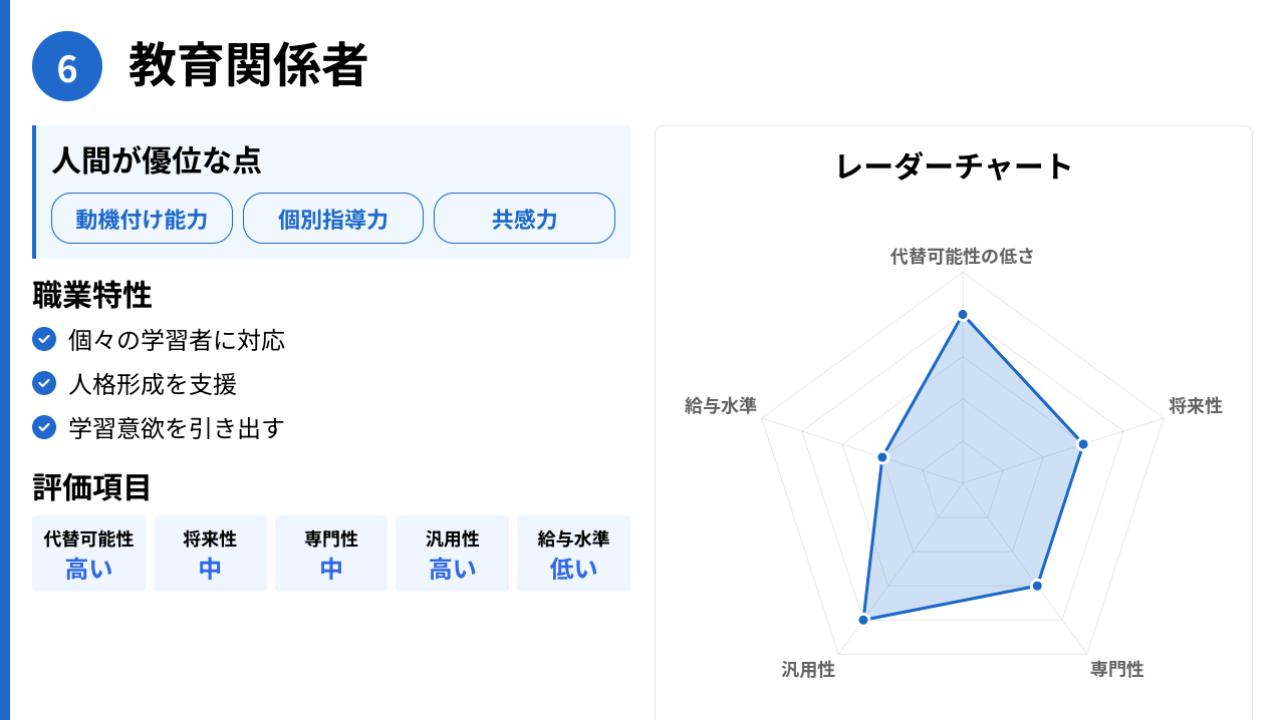This screenshot has height=720, width=1280.
Task: Click the 教育関係者 slide heading
Action: (248, 67)
